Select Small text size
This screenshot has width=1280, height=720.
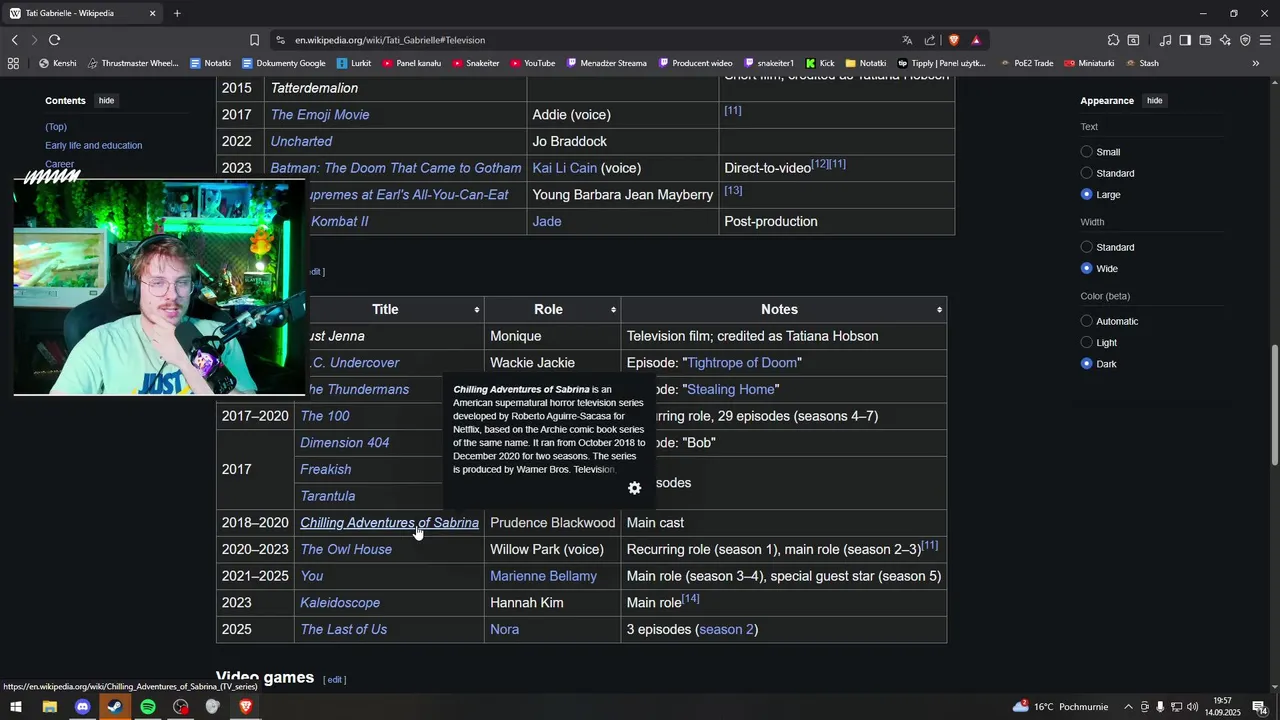[x=1087, y=152]
